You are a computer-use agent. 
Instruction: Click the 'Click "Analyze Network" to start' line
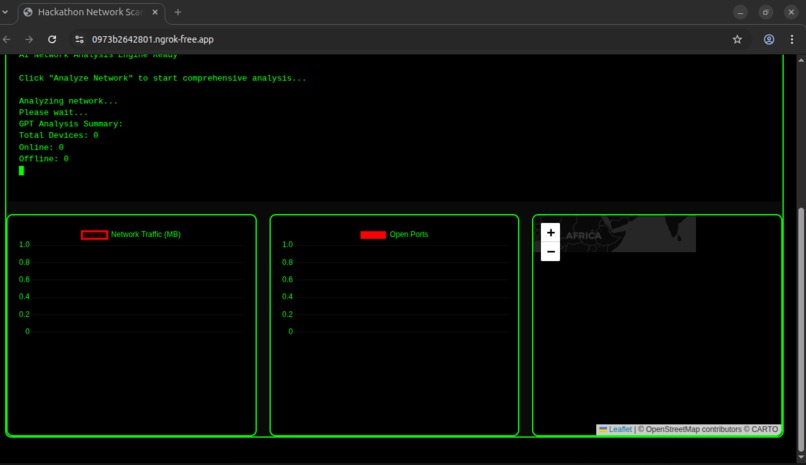pos(162,78)
